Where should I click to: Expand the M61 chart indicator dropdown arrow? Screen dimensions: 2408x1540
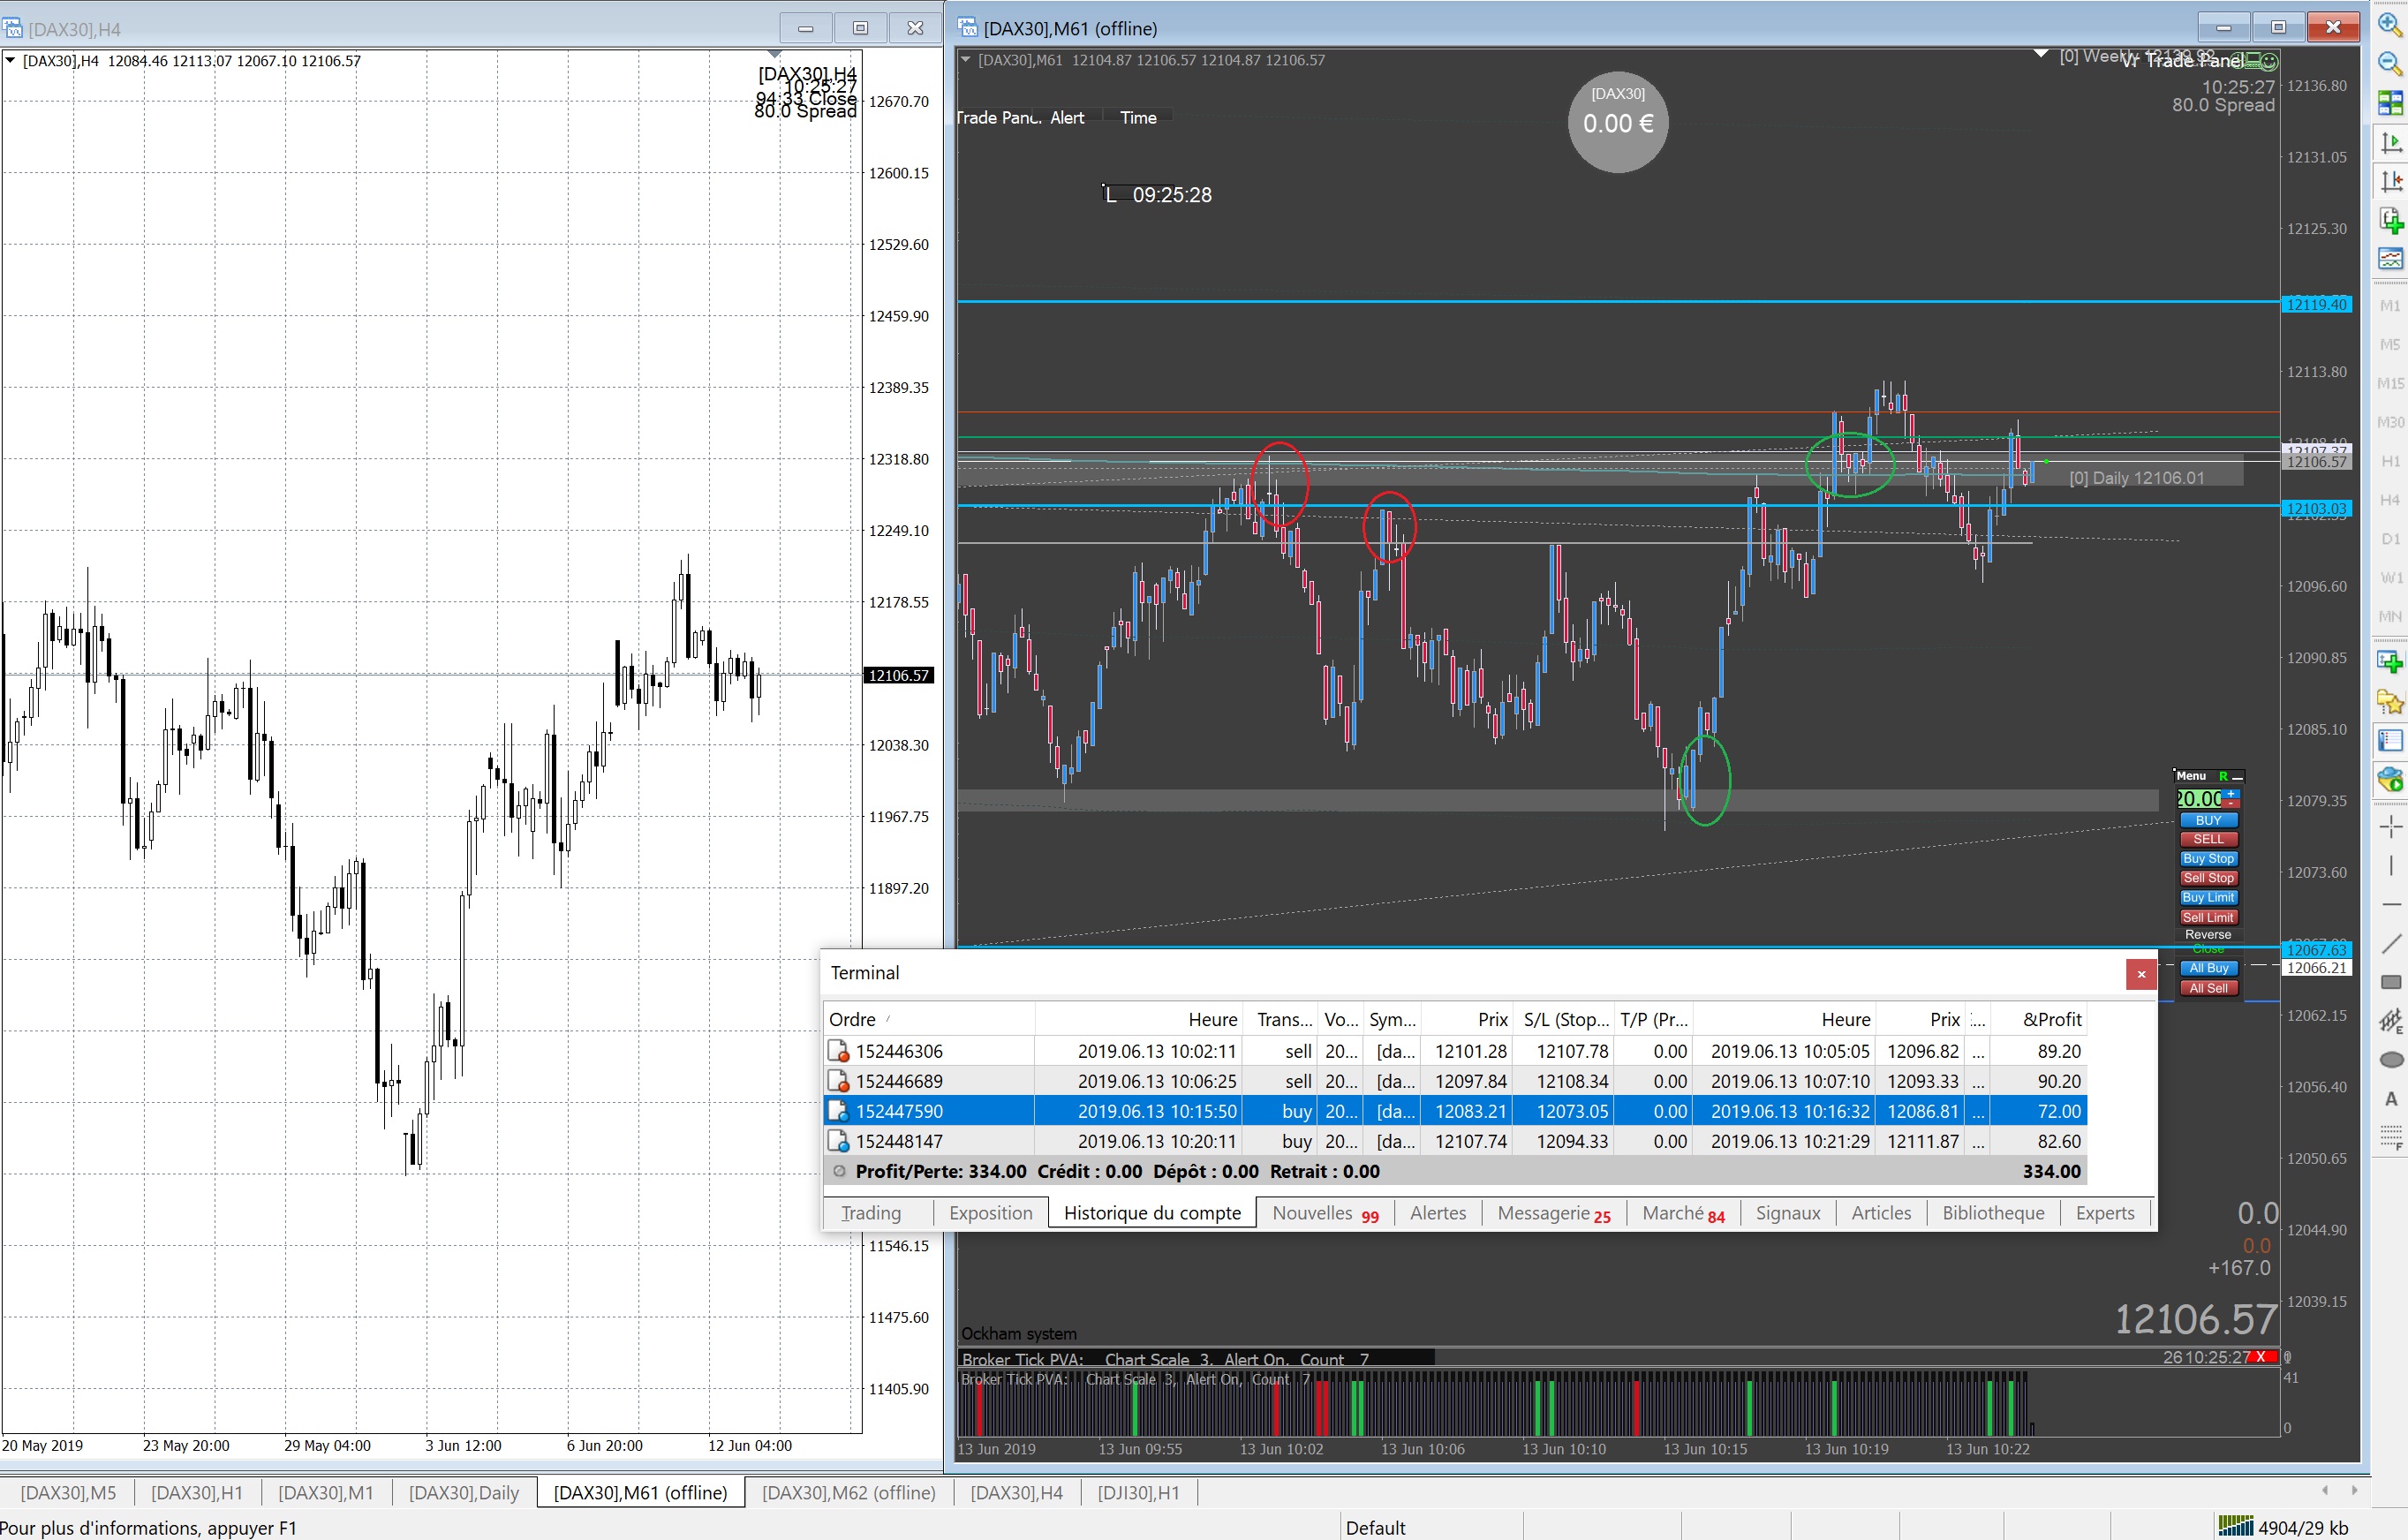pos(965,60)
